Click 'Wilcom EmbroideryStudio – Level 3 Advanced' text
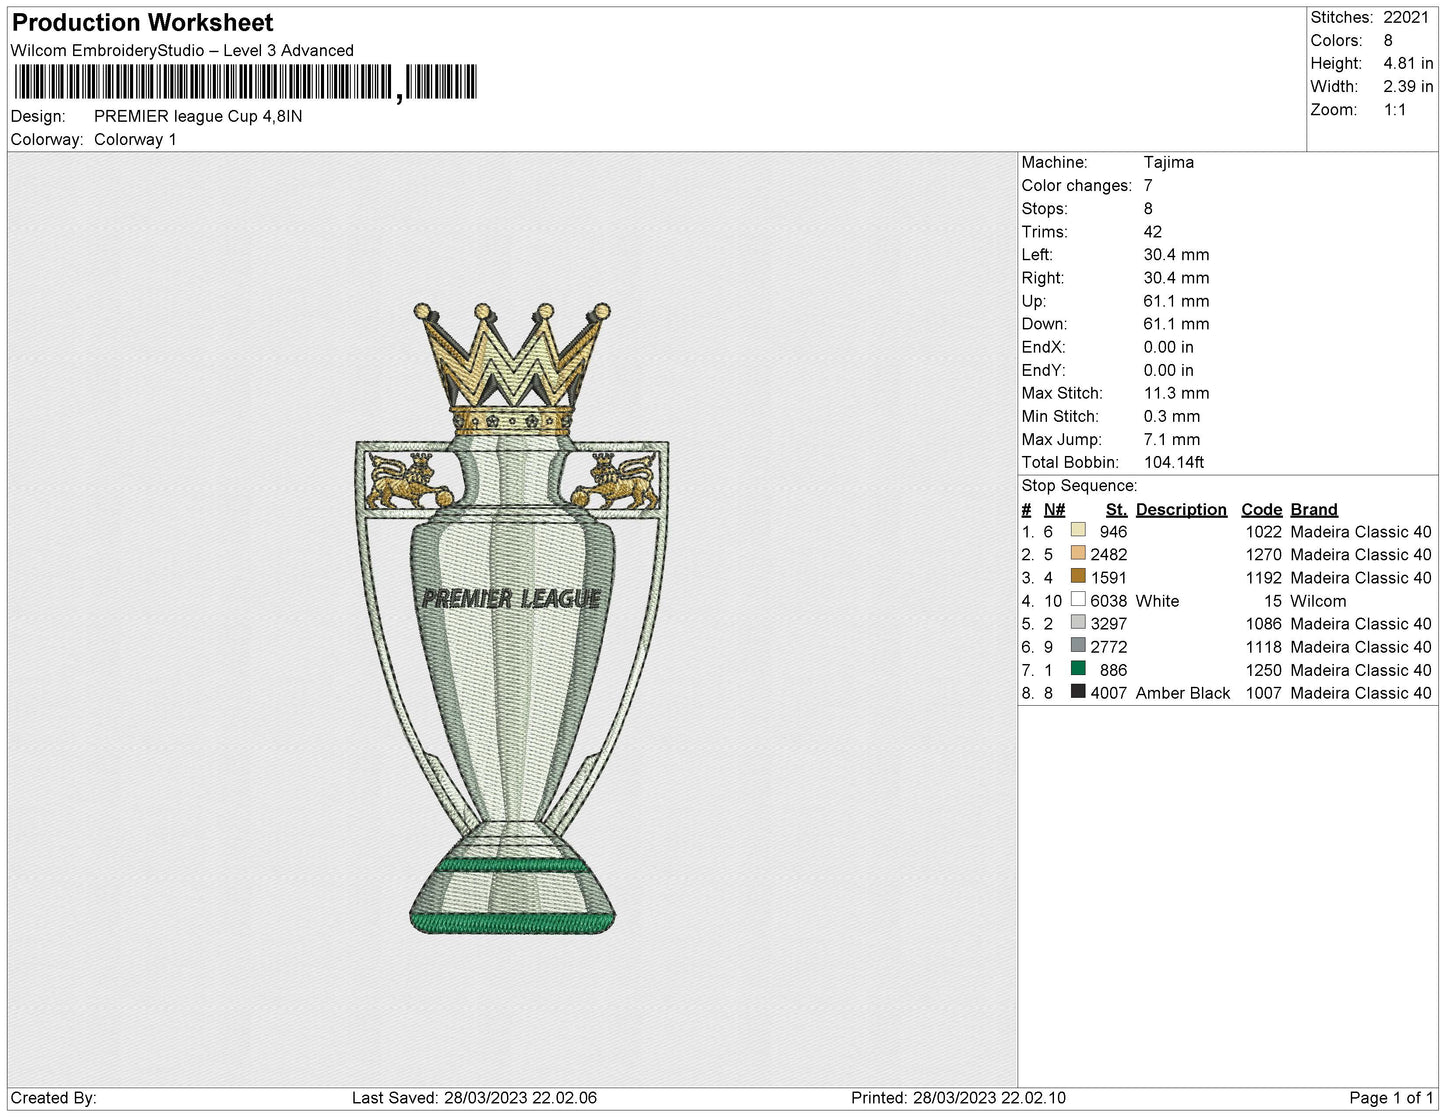Viewport: 1445px width, 1117px height. [x=182, y=51]
